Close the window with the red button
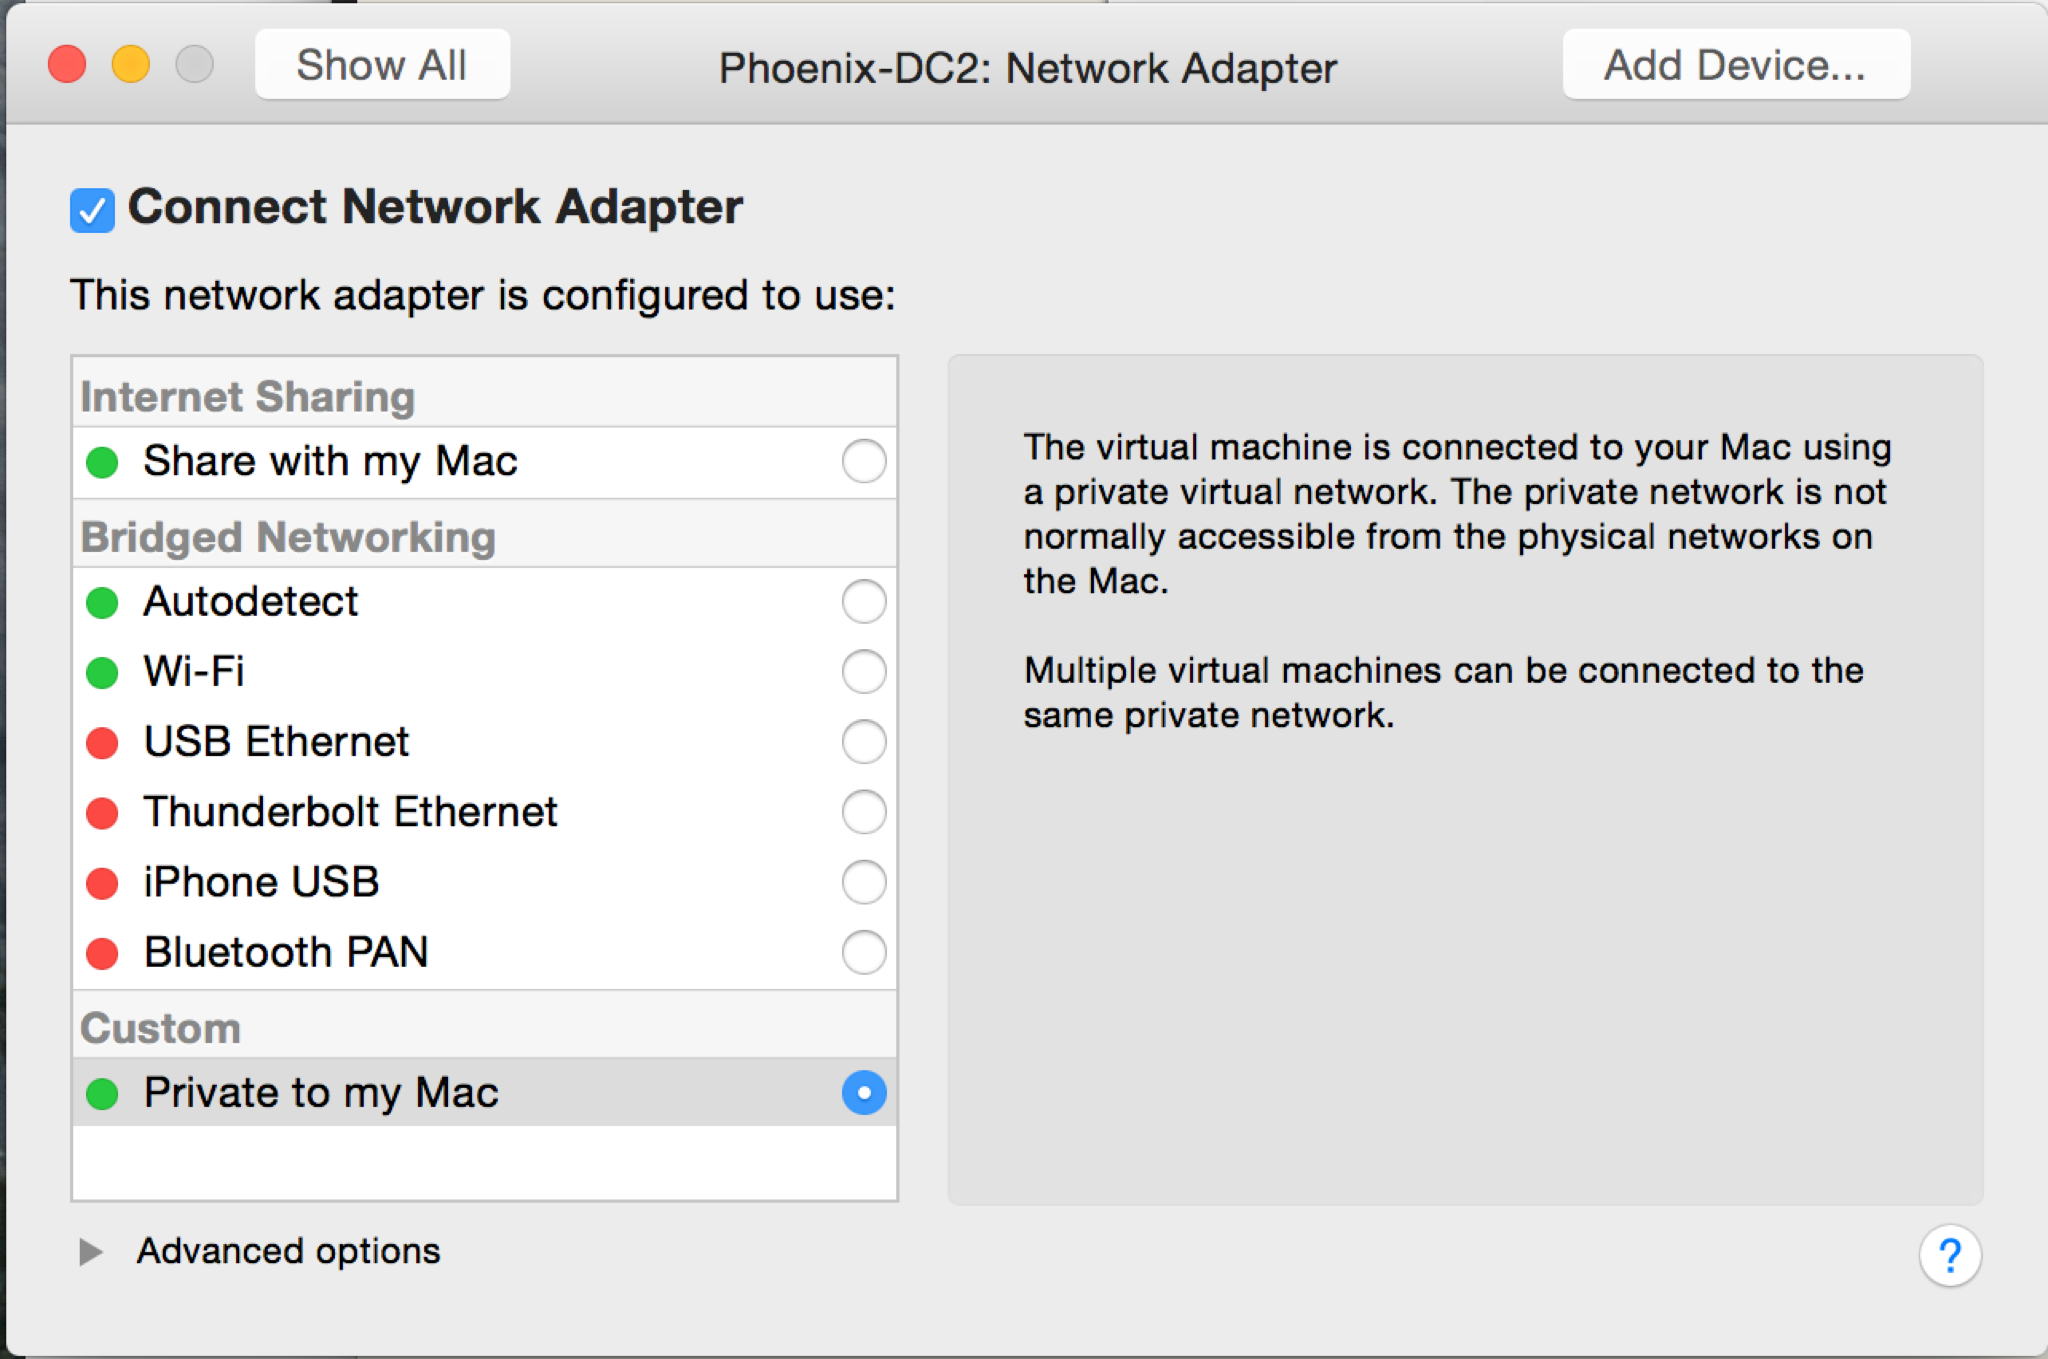This screenshot has height=1359, width=2048. coord(67,65)
